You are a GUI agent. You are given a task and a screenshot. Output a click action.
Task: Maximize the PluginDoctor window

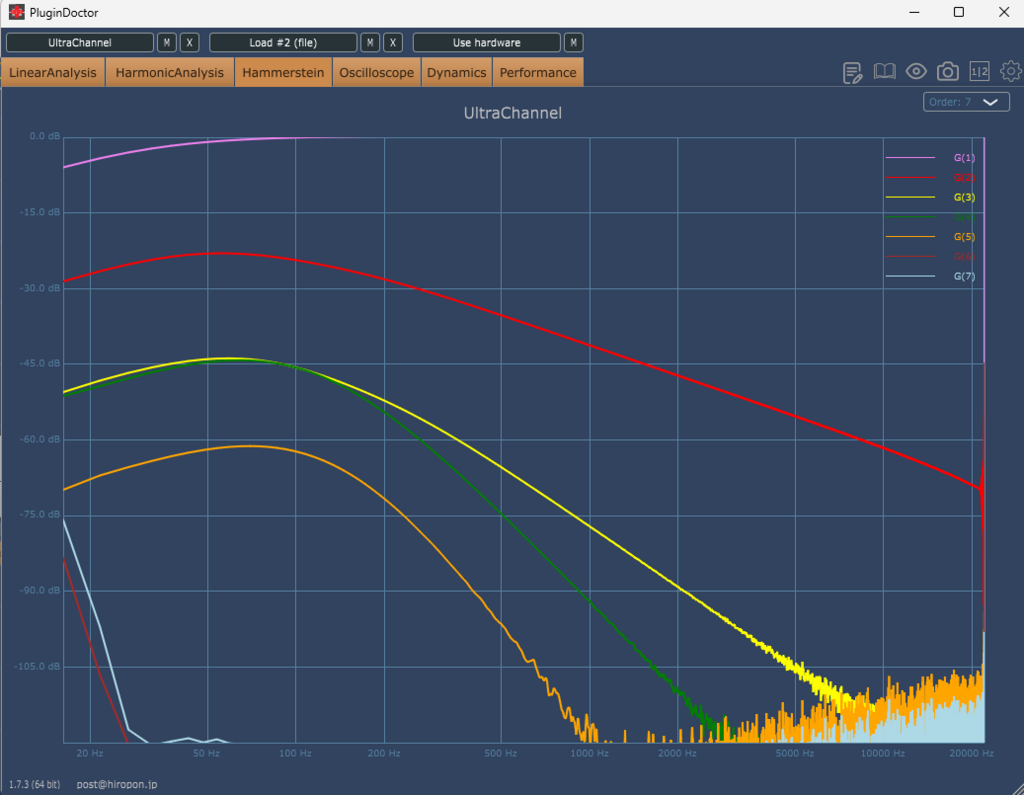(x=959, y=12)
